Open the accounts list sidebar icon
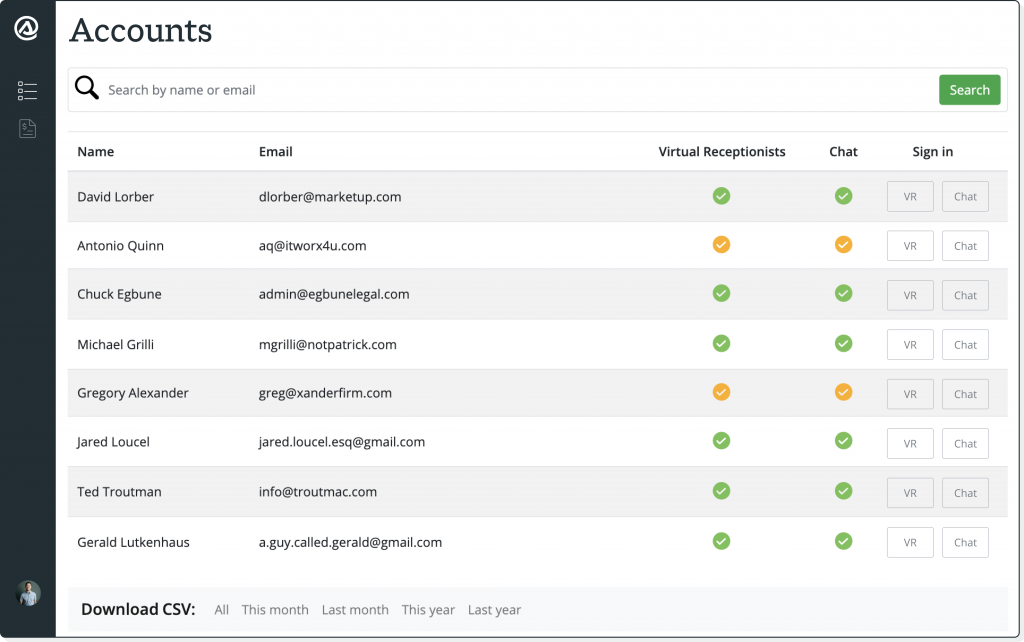Viewport: 1024px width, 642px height. (x=27, y=91)
